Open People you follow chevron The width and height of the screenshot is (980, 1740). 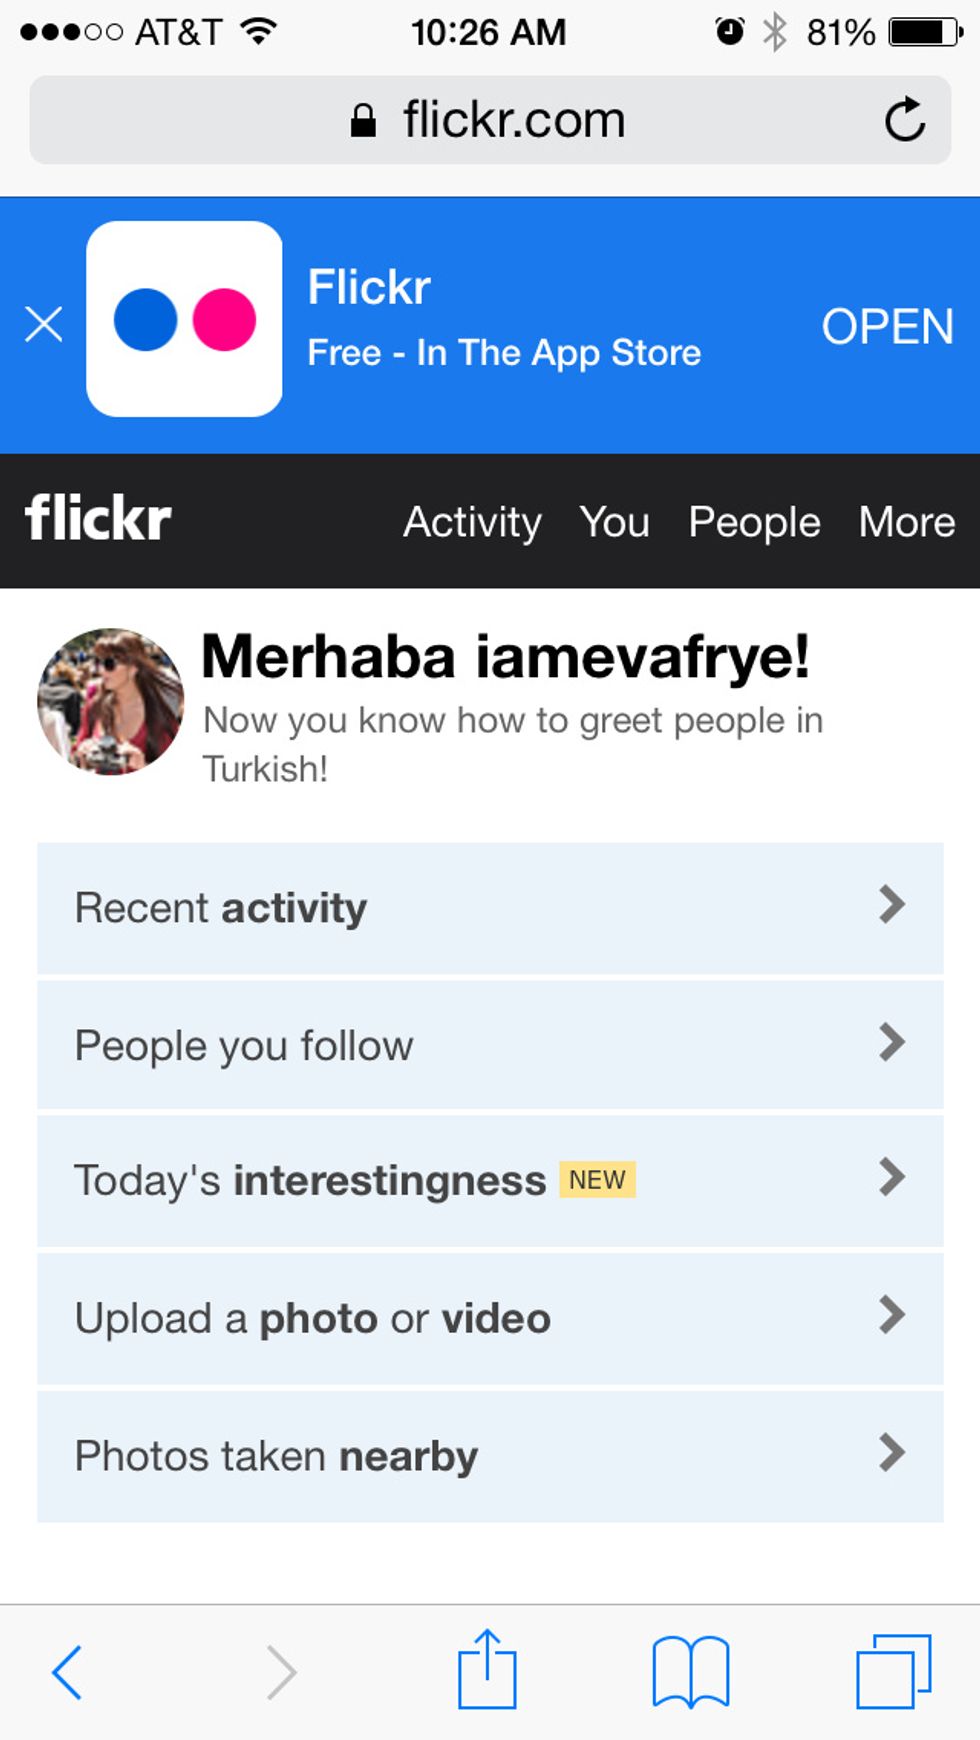coord(891,1043)
